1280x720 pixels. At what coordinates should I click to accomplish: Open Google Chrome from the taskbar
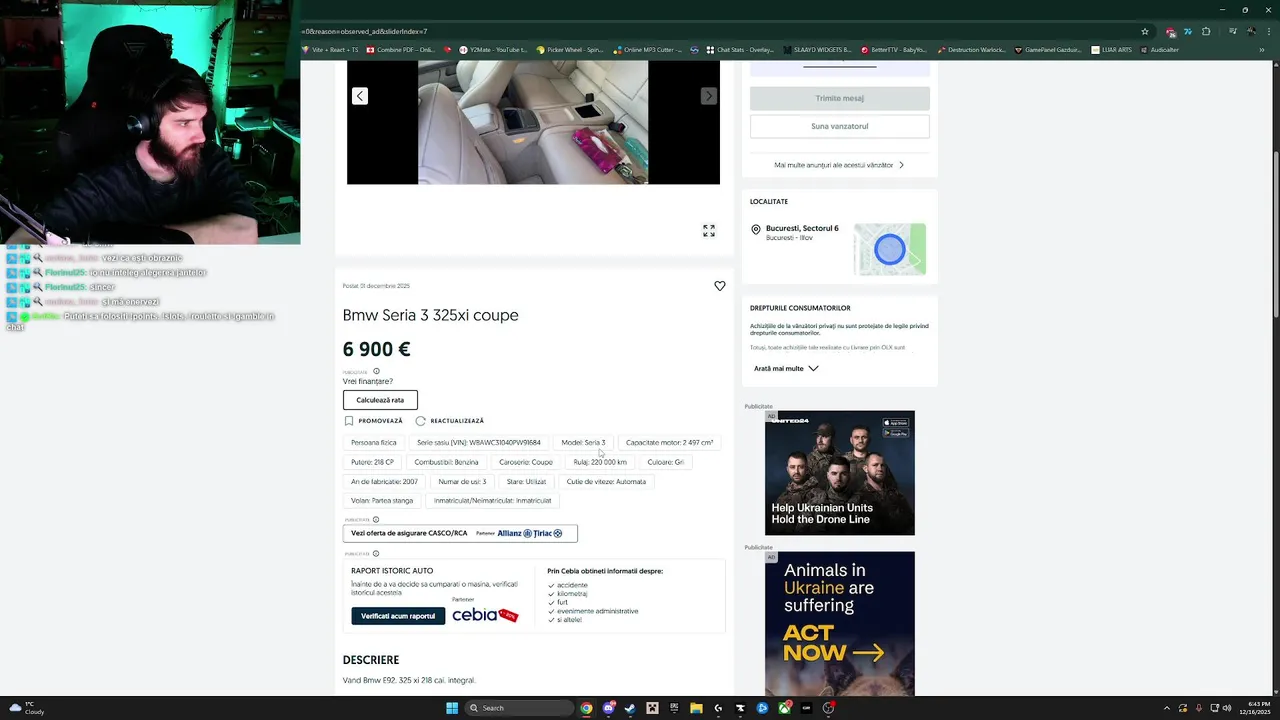pos(586,708)
